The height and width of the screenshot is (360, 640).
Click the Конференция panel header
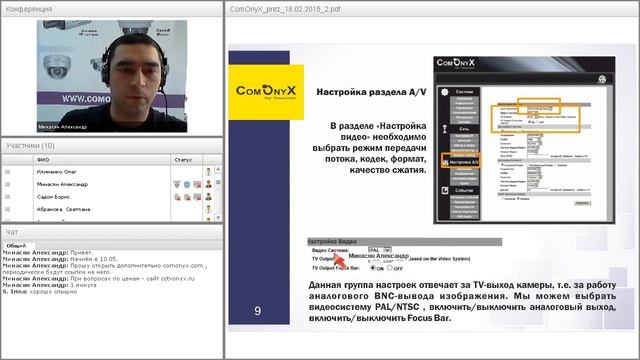pyautogui.click(x=112, y=9)
